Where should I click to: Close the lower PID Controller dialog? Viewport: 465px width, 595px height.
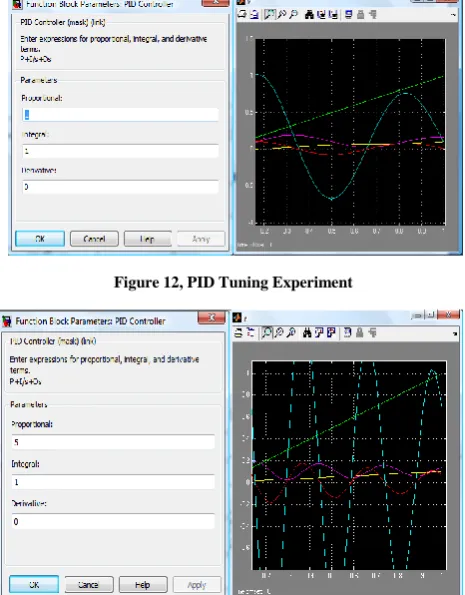tap(211, 318)
